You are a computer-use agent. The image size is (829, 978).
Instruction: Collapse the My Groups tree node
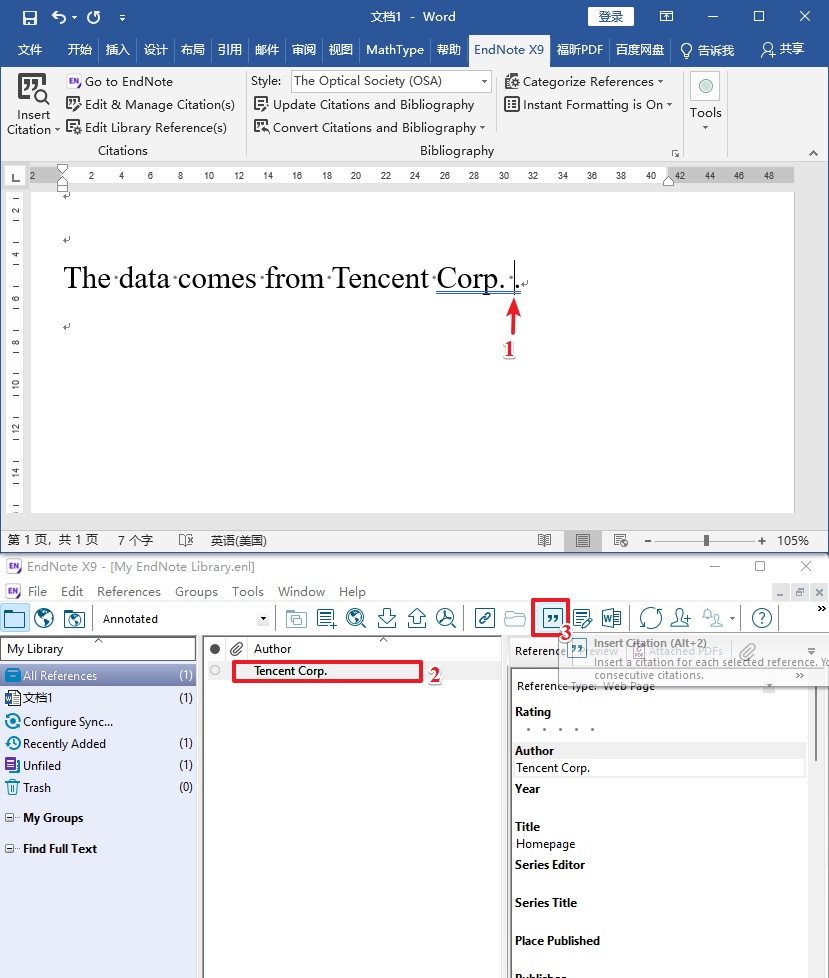coord(9,818)
